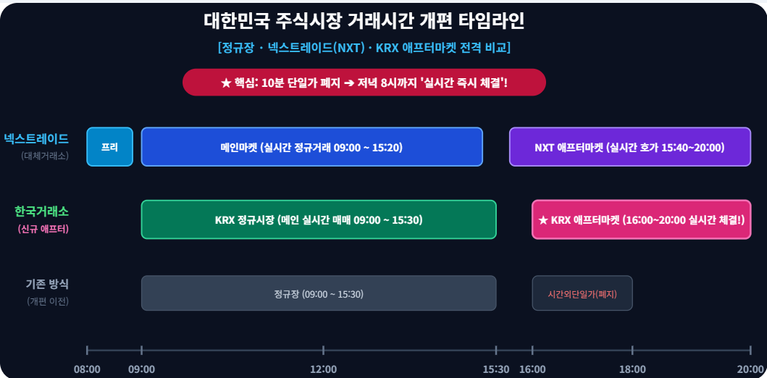Click the red 핵심 highlight banner
Screen dimensions: 767x378
point(364,82)
